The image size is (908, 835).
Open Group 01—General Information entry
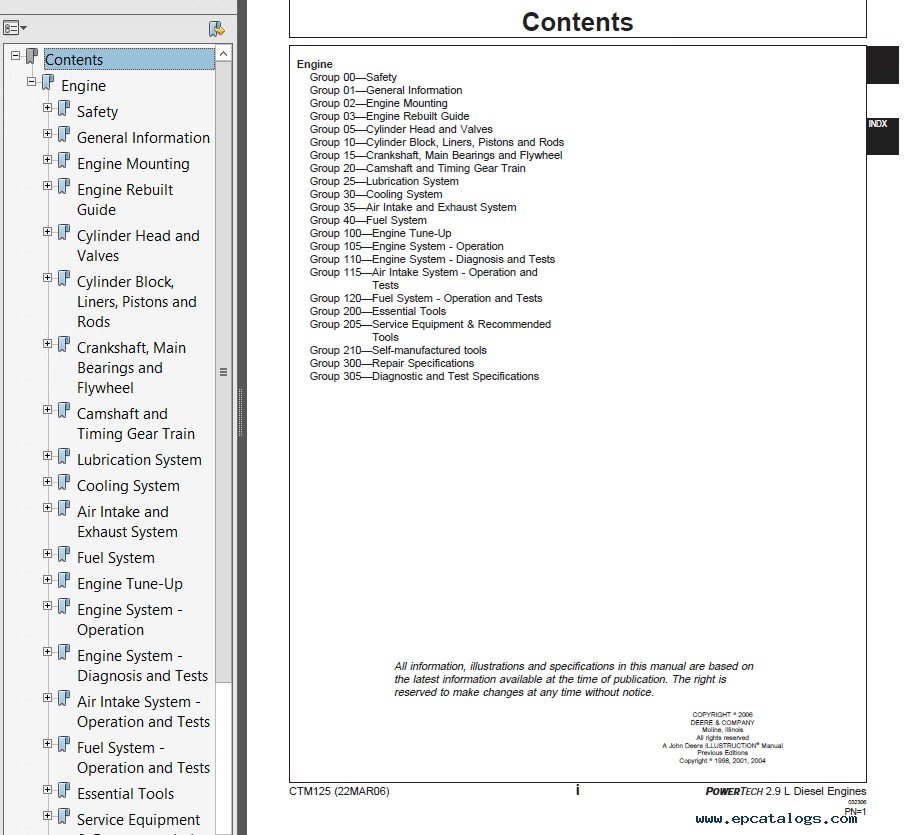coord(386,90)
